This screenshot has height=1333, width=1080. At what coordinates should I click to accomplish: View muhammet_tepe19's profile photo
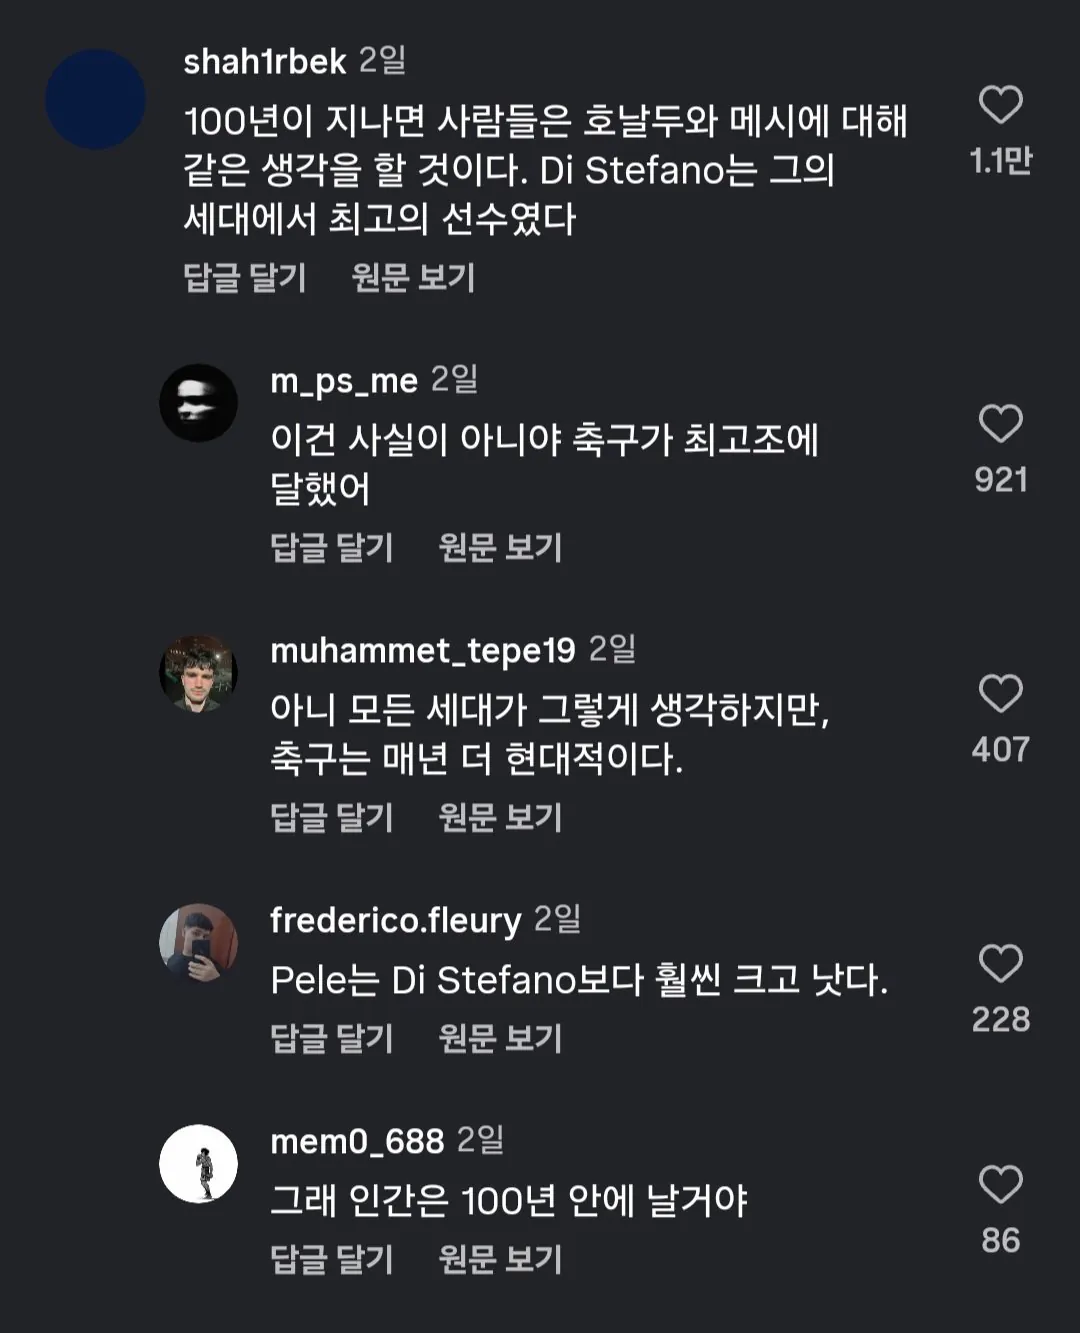(x=198, y=673)
